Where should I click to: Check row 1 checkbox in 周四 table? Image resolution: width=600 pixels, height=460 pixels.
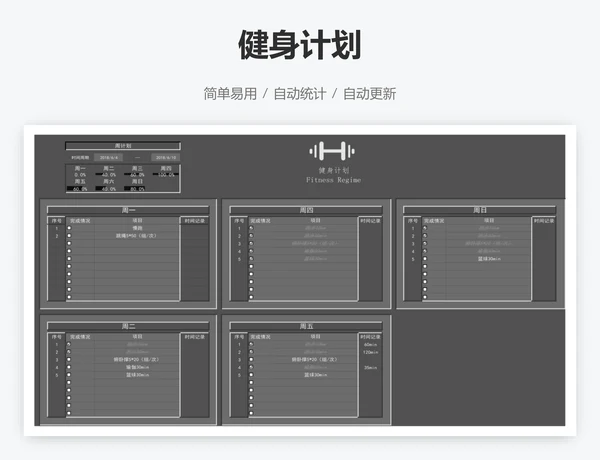(250, 228)
